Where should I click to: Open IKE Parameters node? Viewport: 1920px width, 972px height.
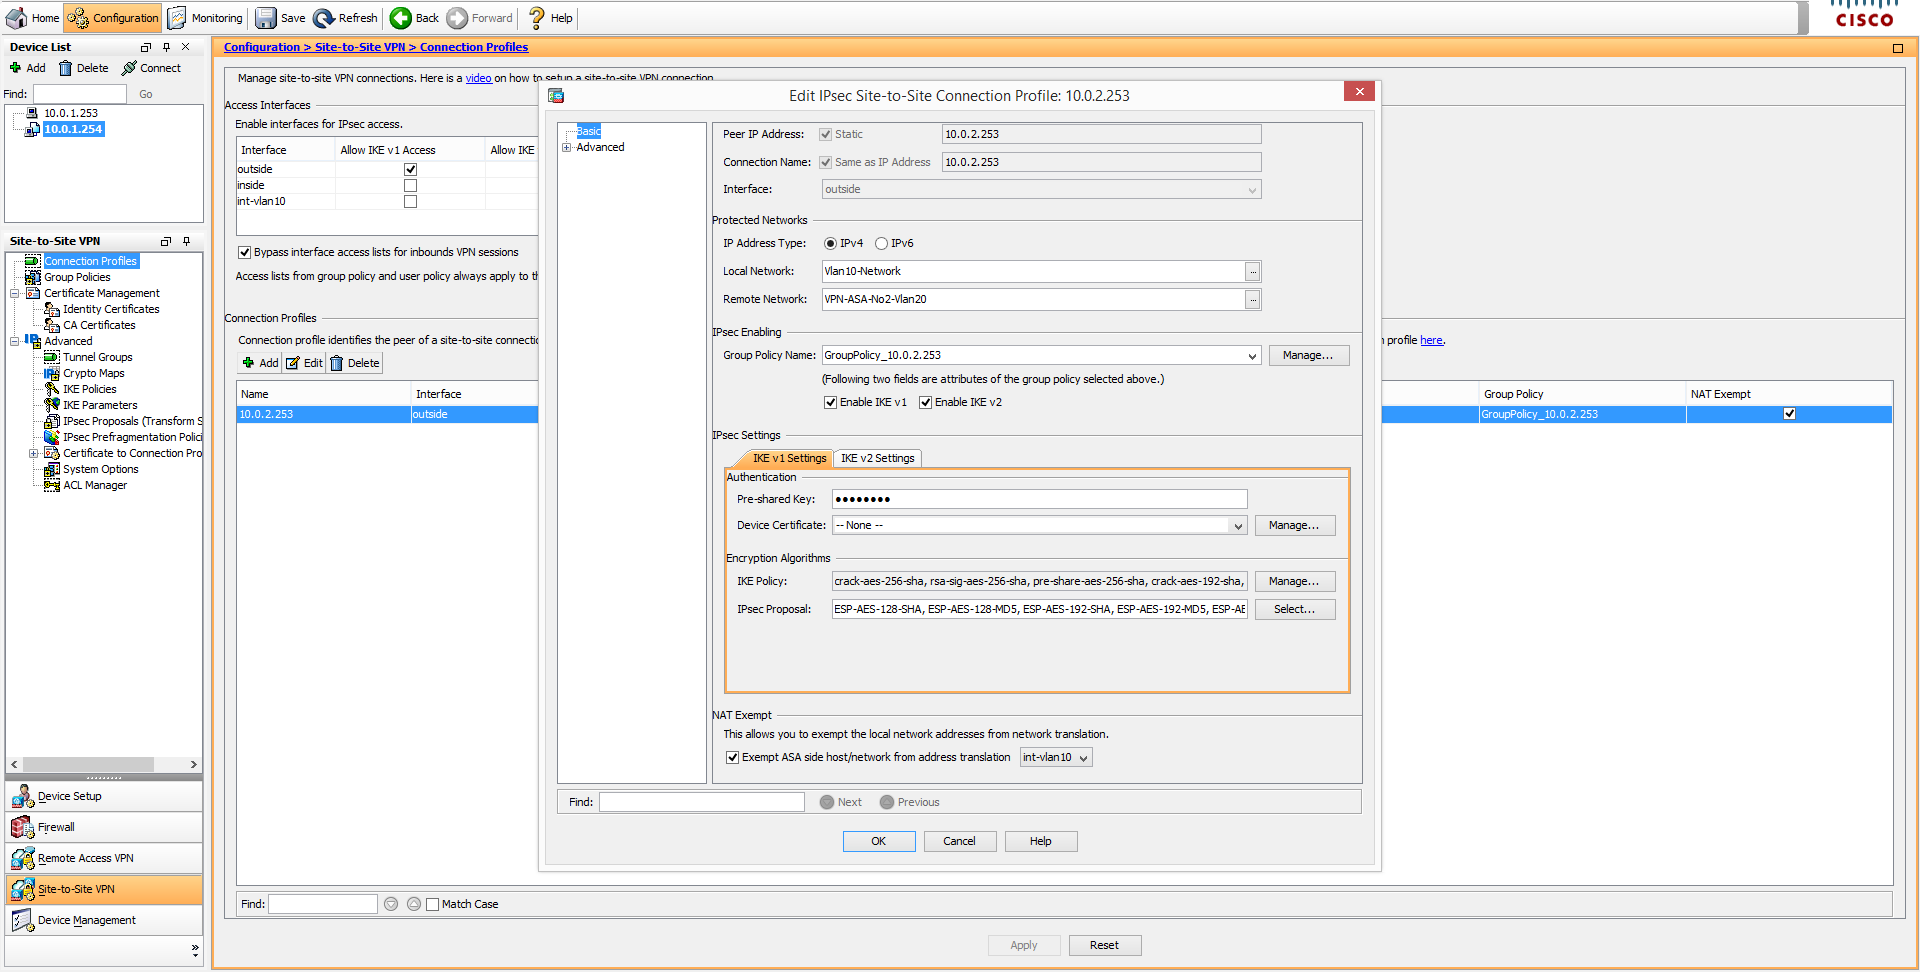click(x=100, y=405)
